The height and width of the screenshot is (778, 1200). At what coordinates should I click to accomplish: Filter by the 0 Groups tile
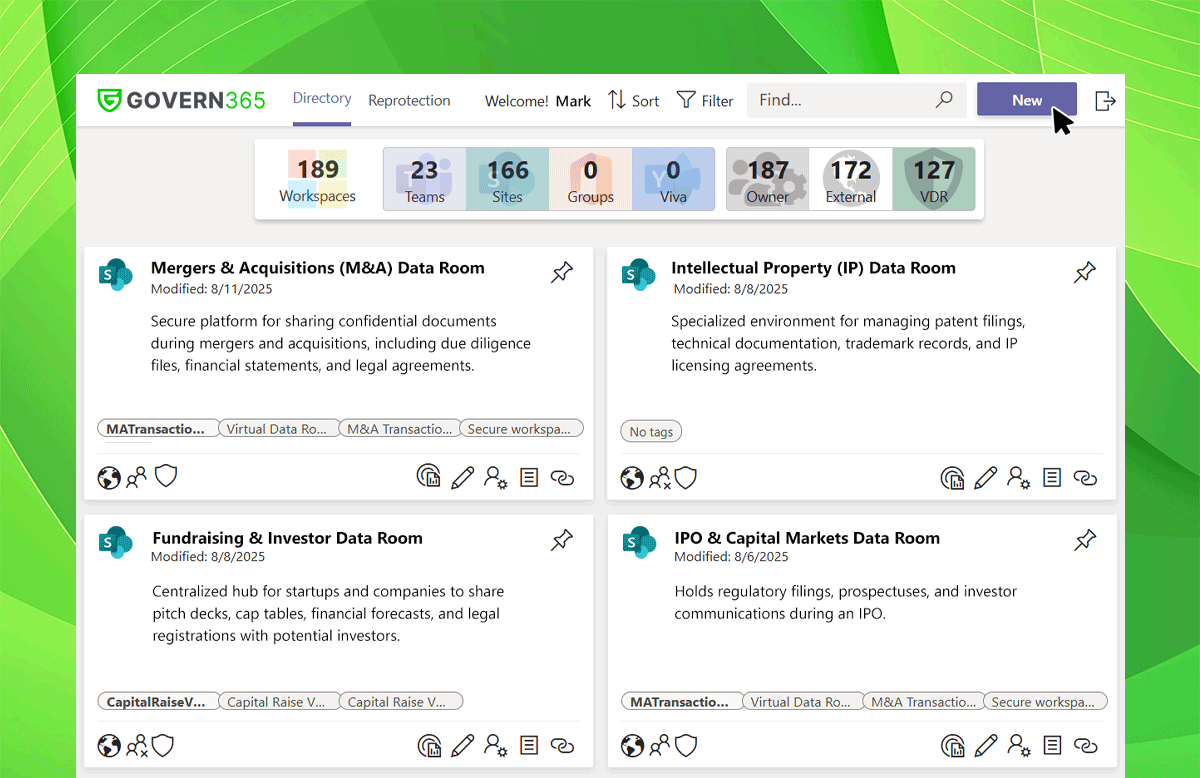click(591, 179)
